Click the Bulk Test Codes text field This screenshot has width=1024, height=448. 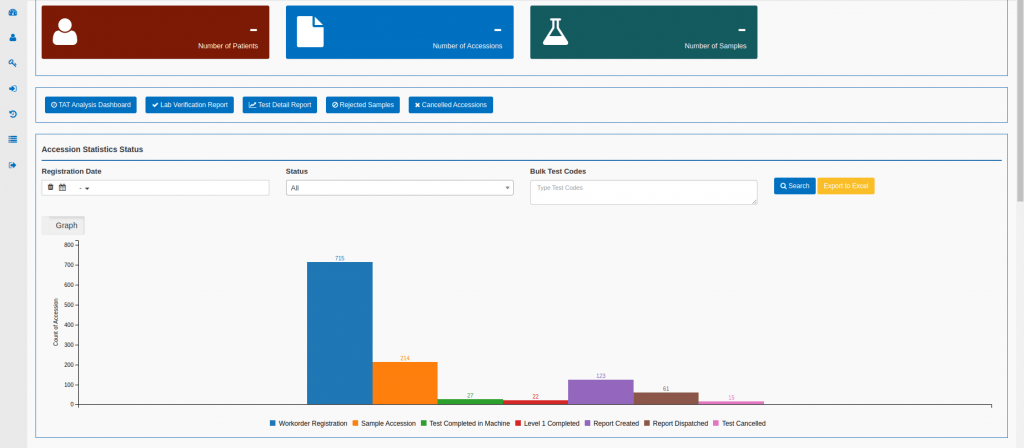click(643, 192)
